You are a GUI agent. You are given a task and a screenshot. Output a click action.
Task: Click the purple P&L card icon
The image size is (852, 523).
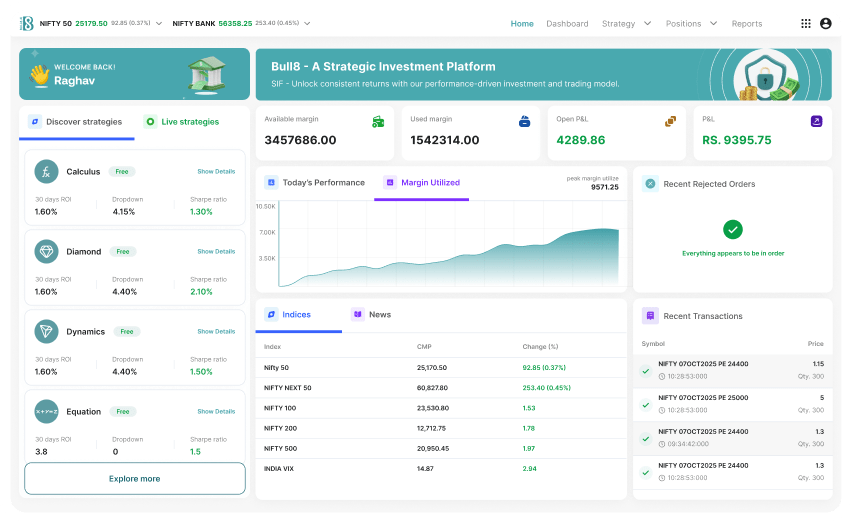(x=816, y=121)
